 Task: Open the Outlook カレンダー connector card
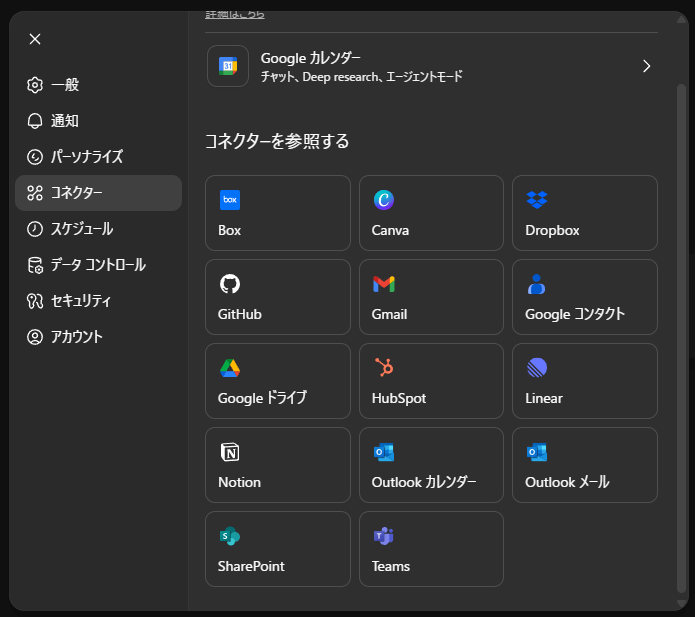click(x=431, y=465)
